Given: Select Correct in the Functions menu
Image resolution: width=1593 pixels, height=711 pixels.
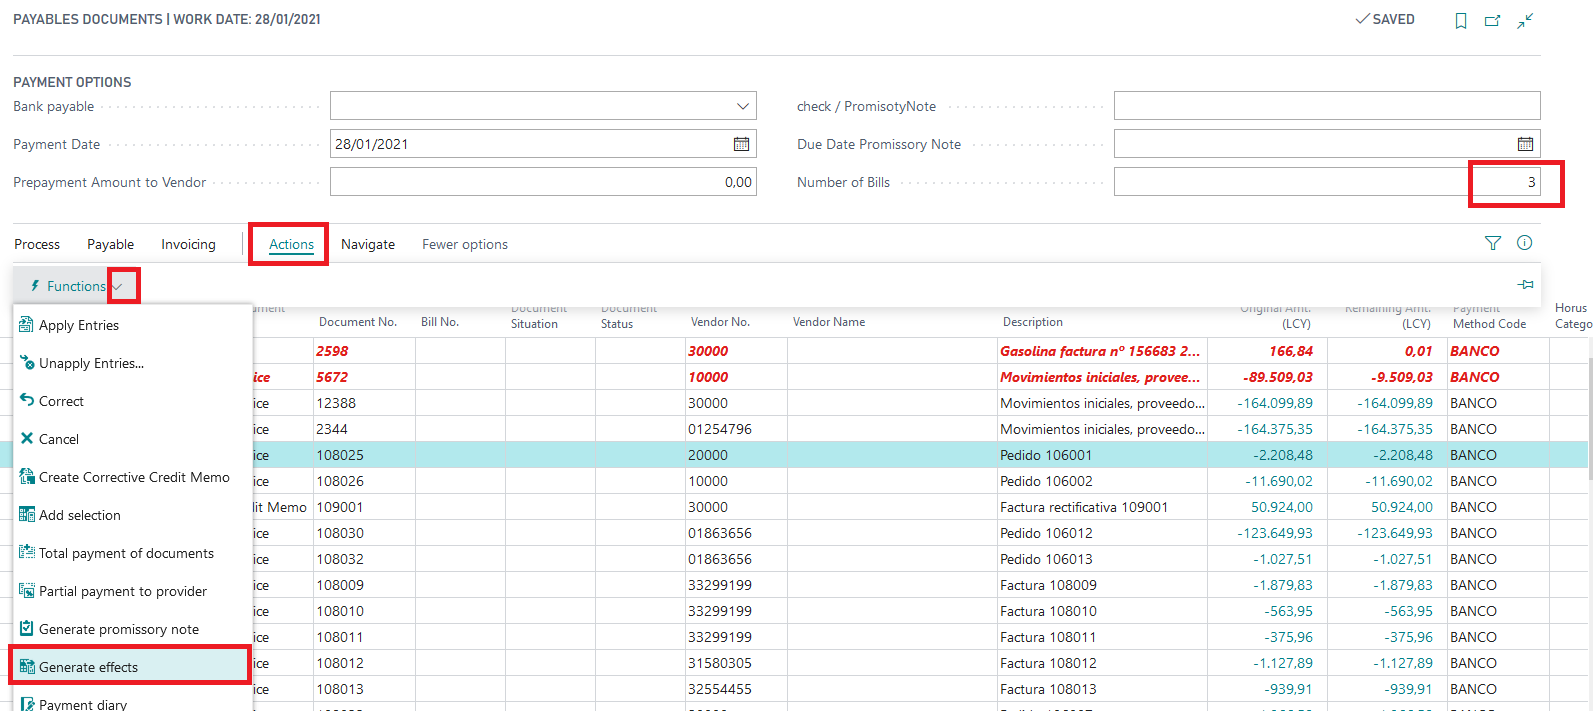Looking at the screenshot, I should 132,401.
